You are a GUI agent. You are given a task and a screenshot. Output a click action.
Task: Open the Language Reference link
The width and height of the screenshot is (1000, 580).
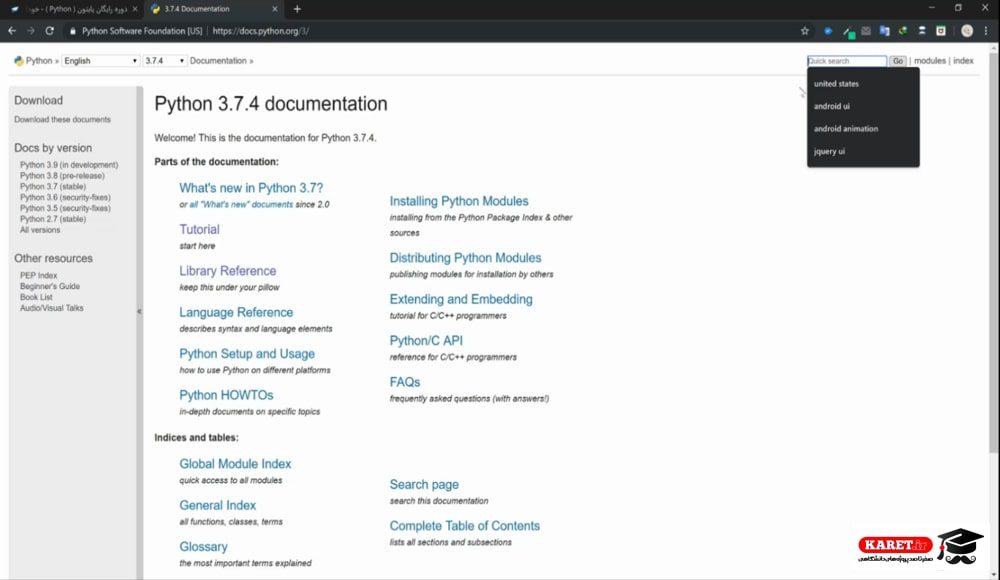click(236, 312)
